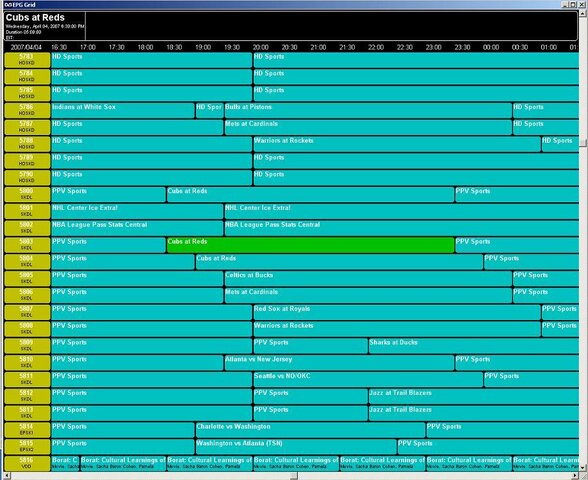The width and height of the screenshot is (588, 480).
Task: Click channel 5814 EPSX1 cell
Action: click(27, 430)
